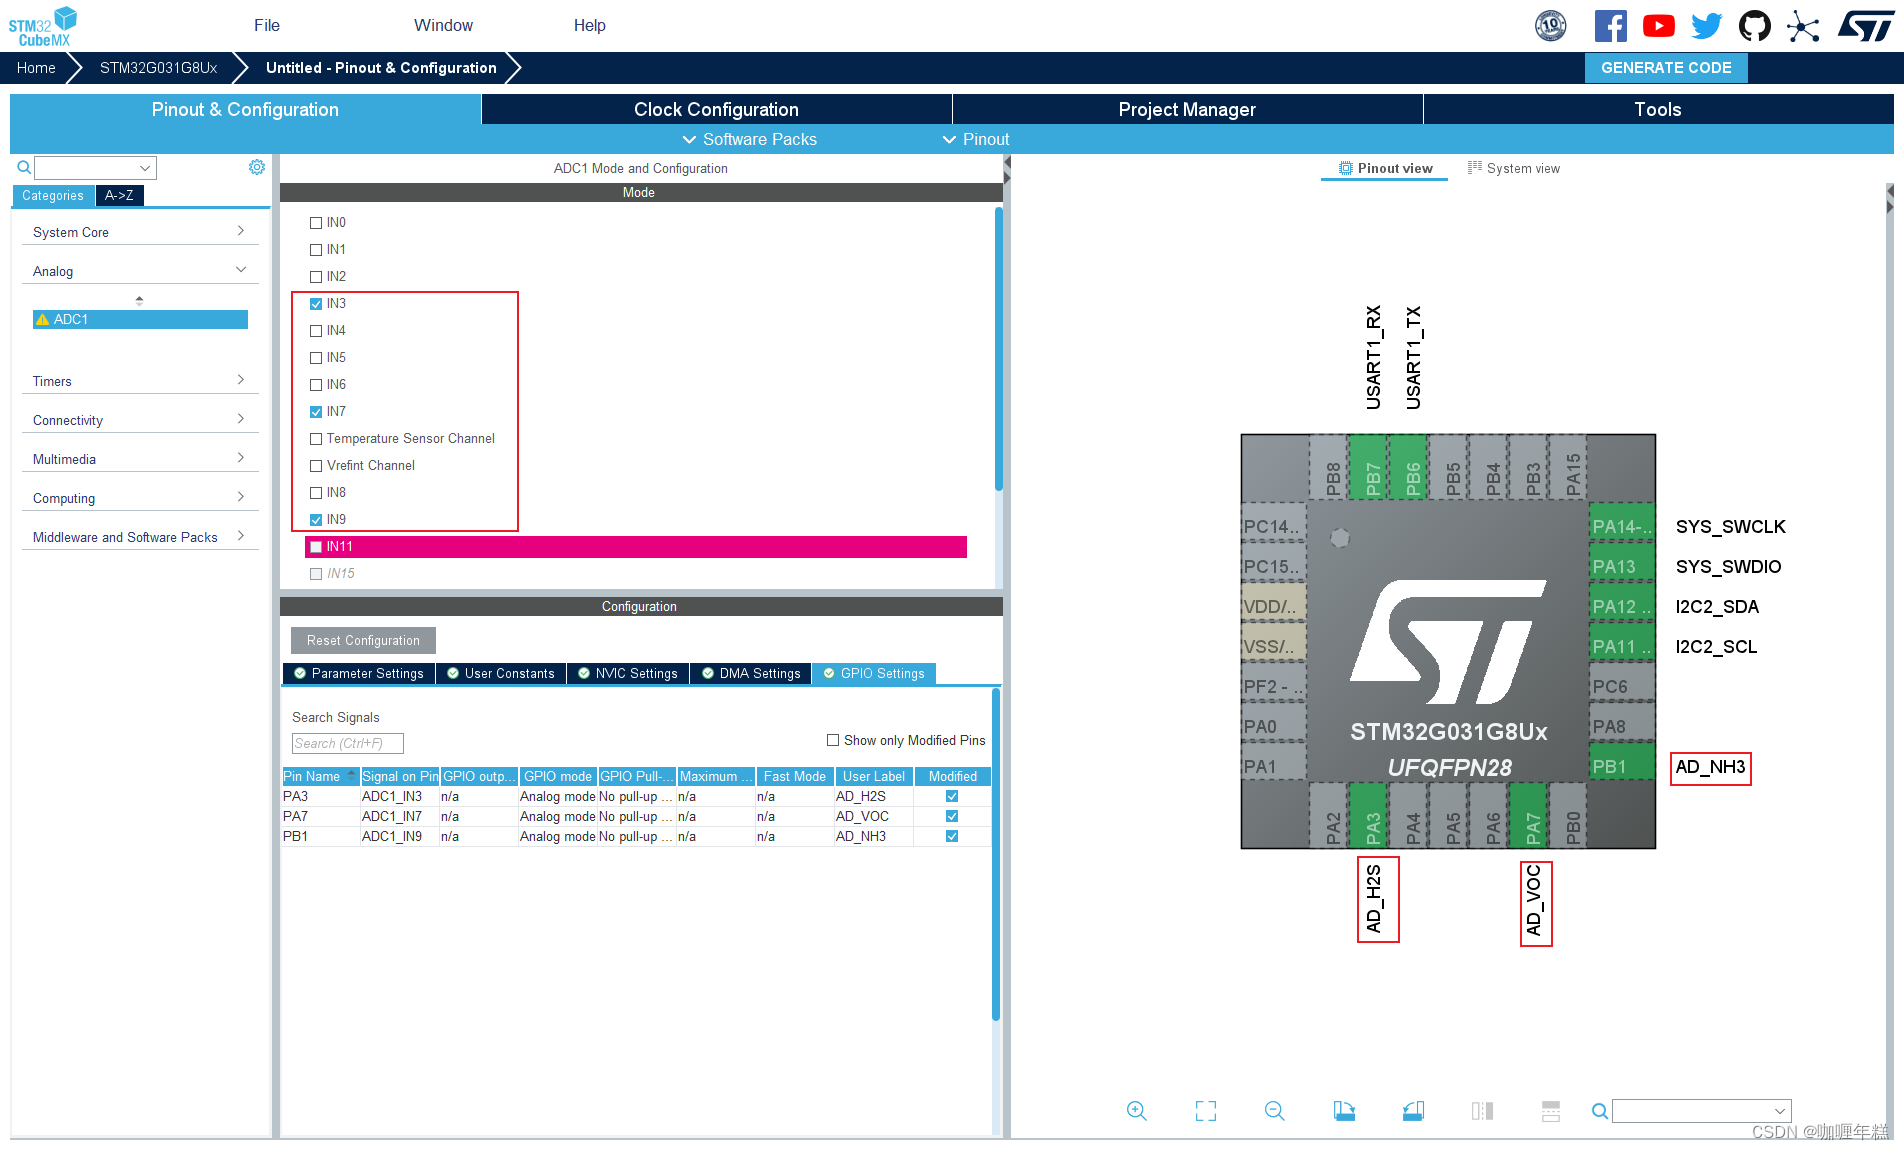The width and height of the screenshot is (1904, 1150).
Task: Check Show only Modified Pins
Action: pos(833,740)
